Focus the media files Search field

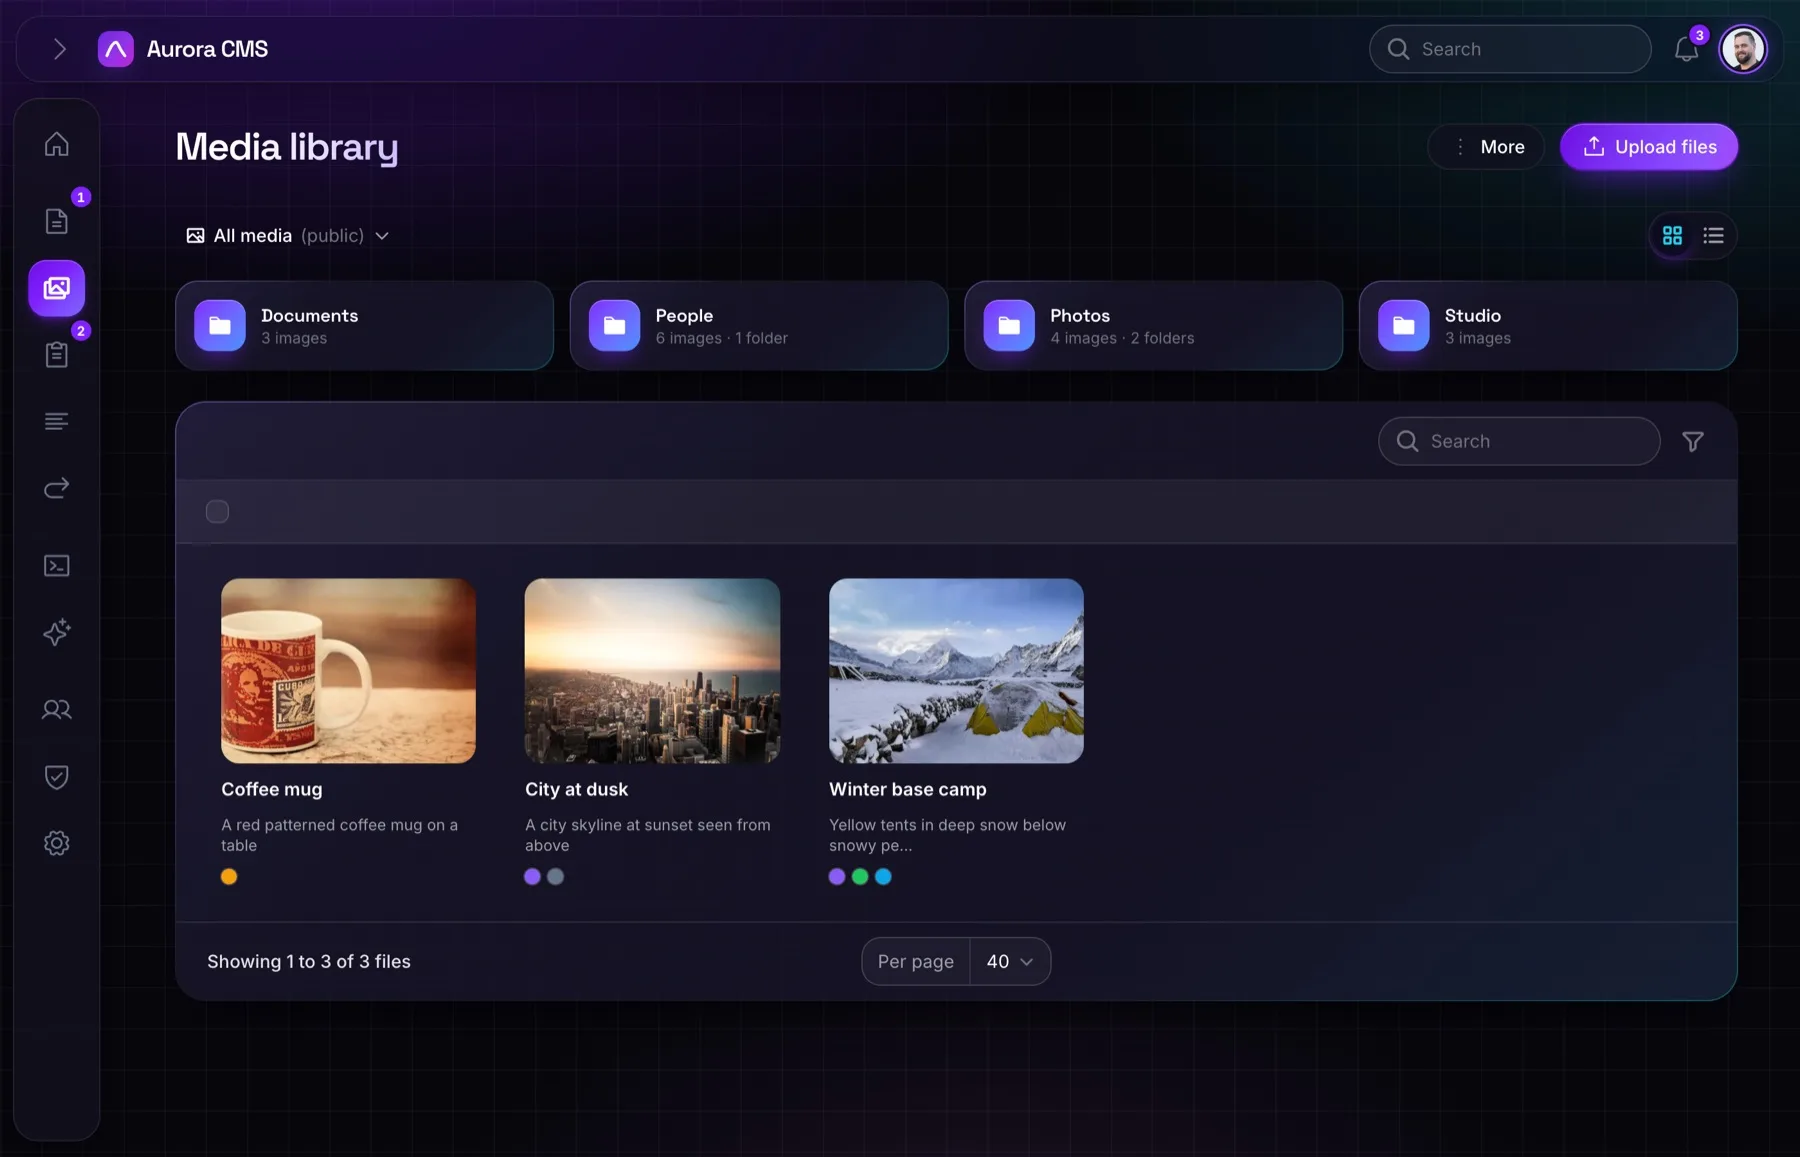tap(1519, 441)
